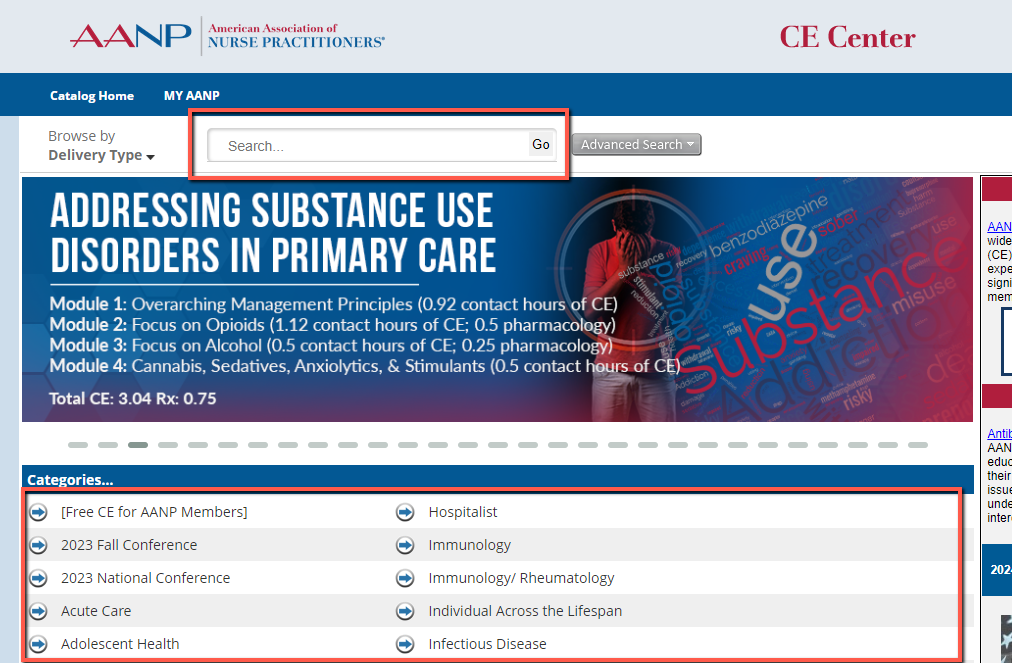1012x663 pixels.
Task: Jump to the last carousel slide indicator
Action: click(917, 445)
